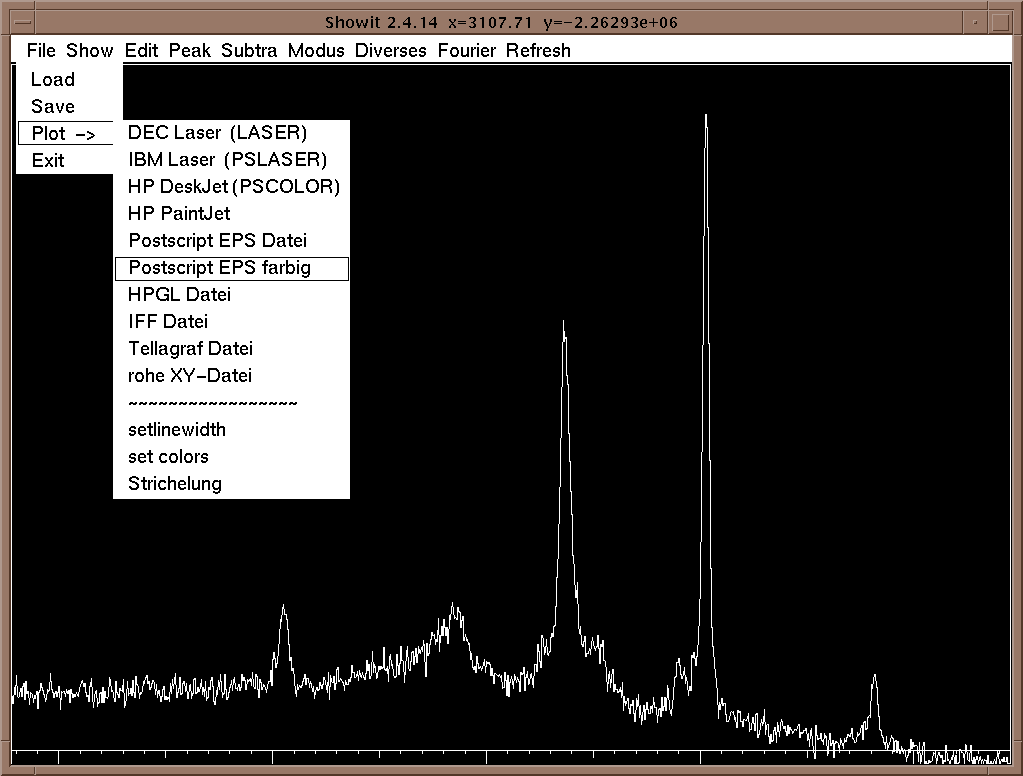Export as Postscript EPS Datei
This screenshot has height=776, width=1023.
coord(217,241)
